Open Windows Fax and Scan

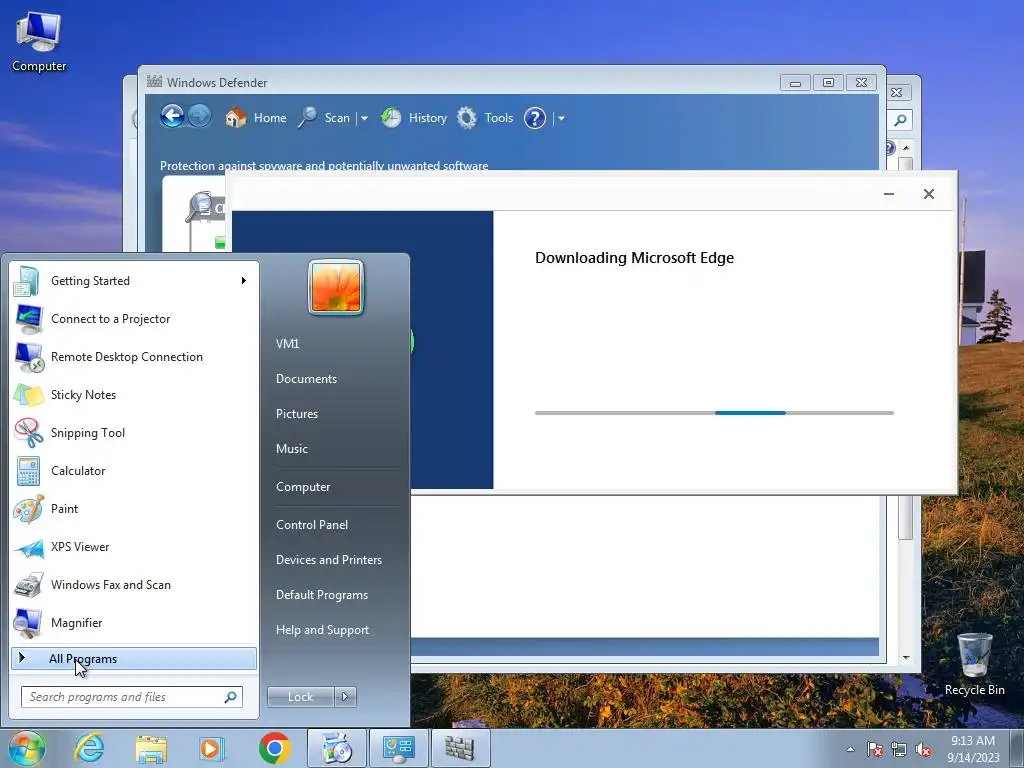point(134,584)
